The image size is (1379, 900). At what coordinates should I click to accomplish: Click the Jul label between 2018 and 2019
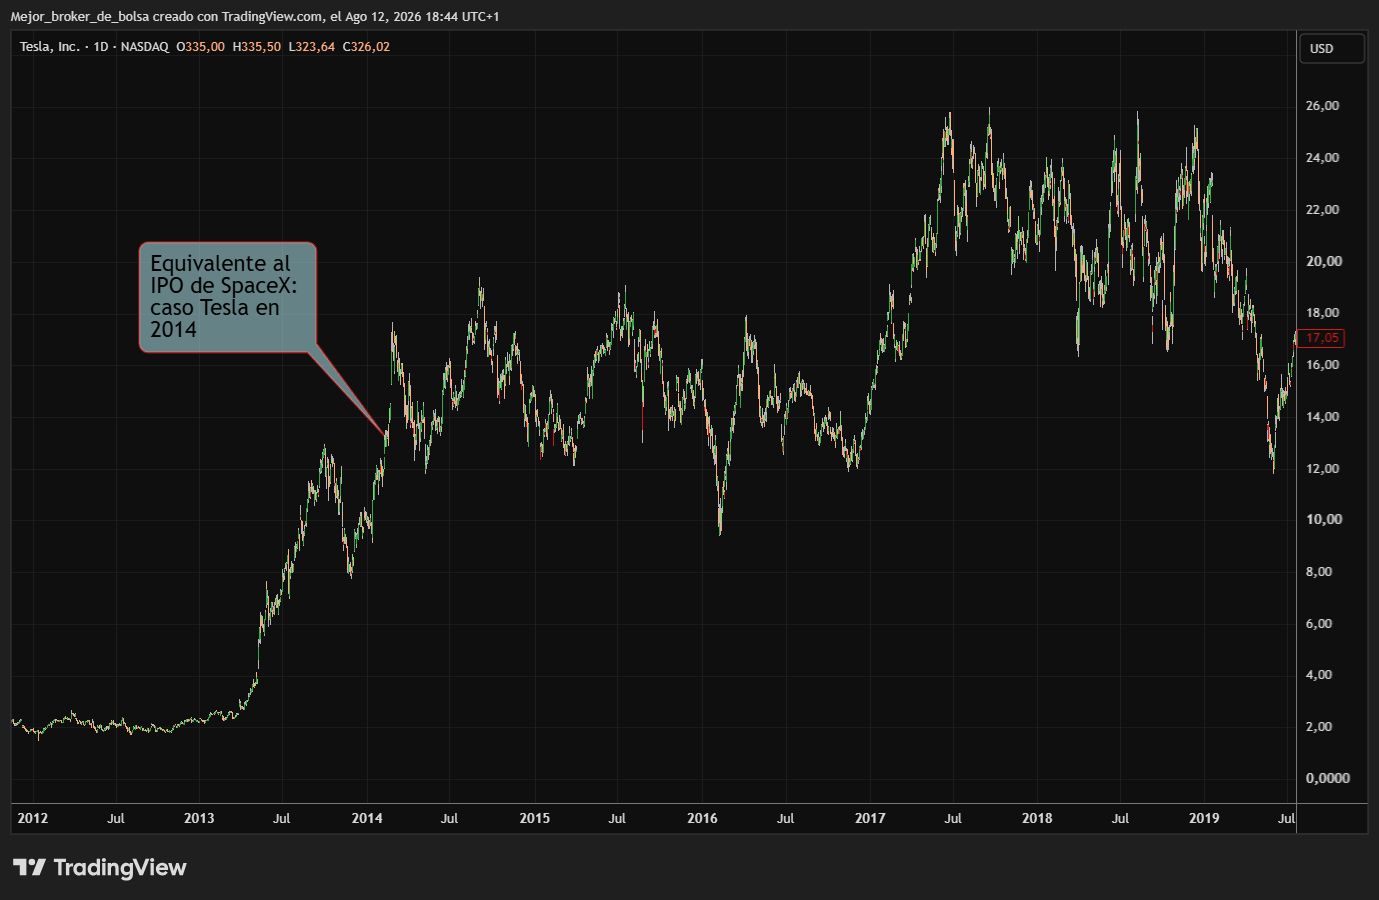(1120, 818)
